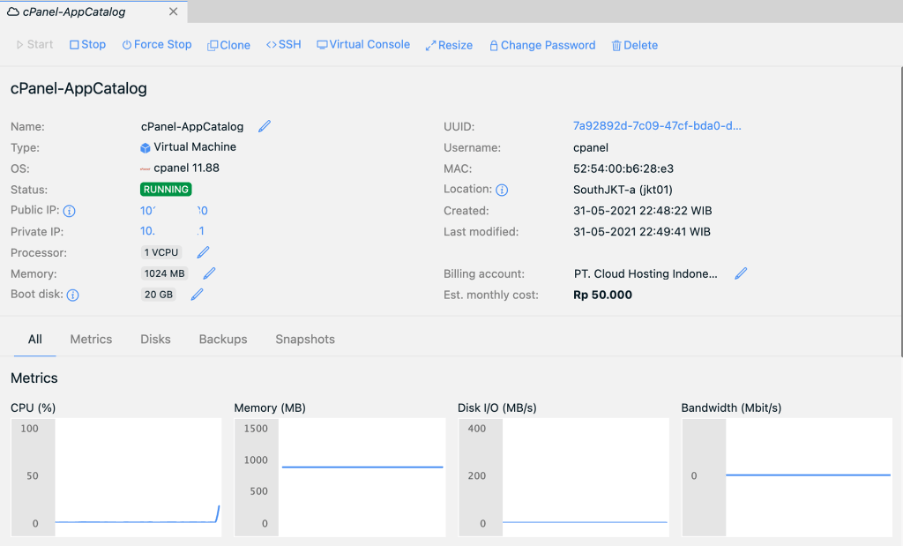The height and width of the screenshot is (546, 904).
Task: Click PT. Cloud Hosting Indone... billing text
Action: click(646, 274)
